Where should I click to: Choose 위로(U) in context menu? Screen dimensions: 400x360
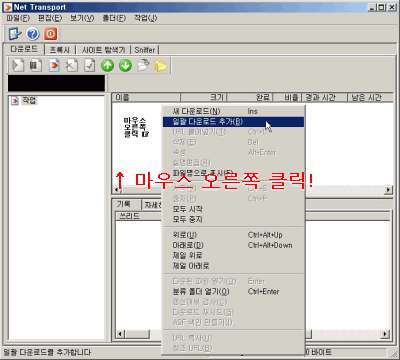[x=233, y=235]
